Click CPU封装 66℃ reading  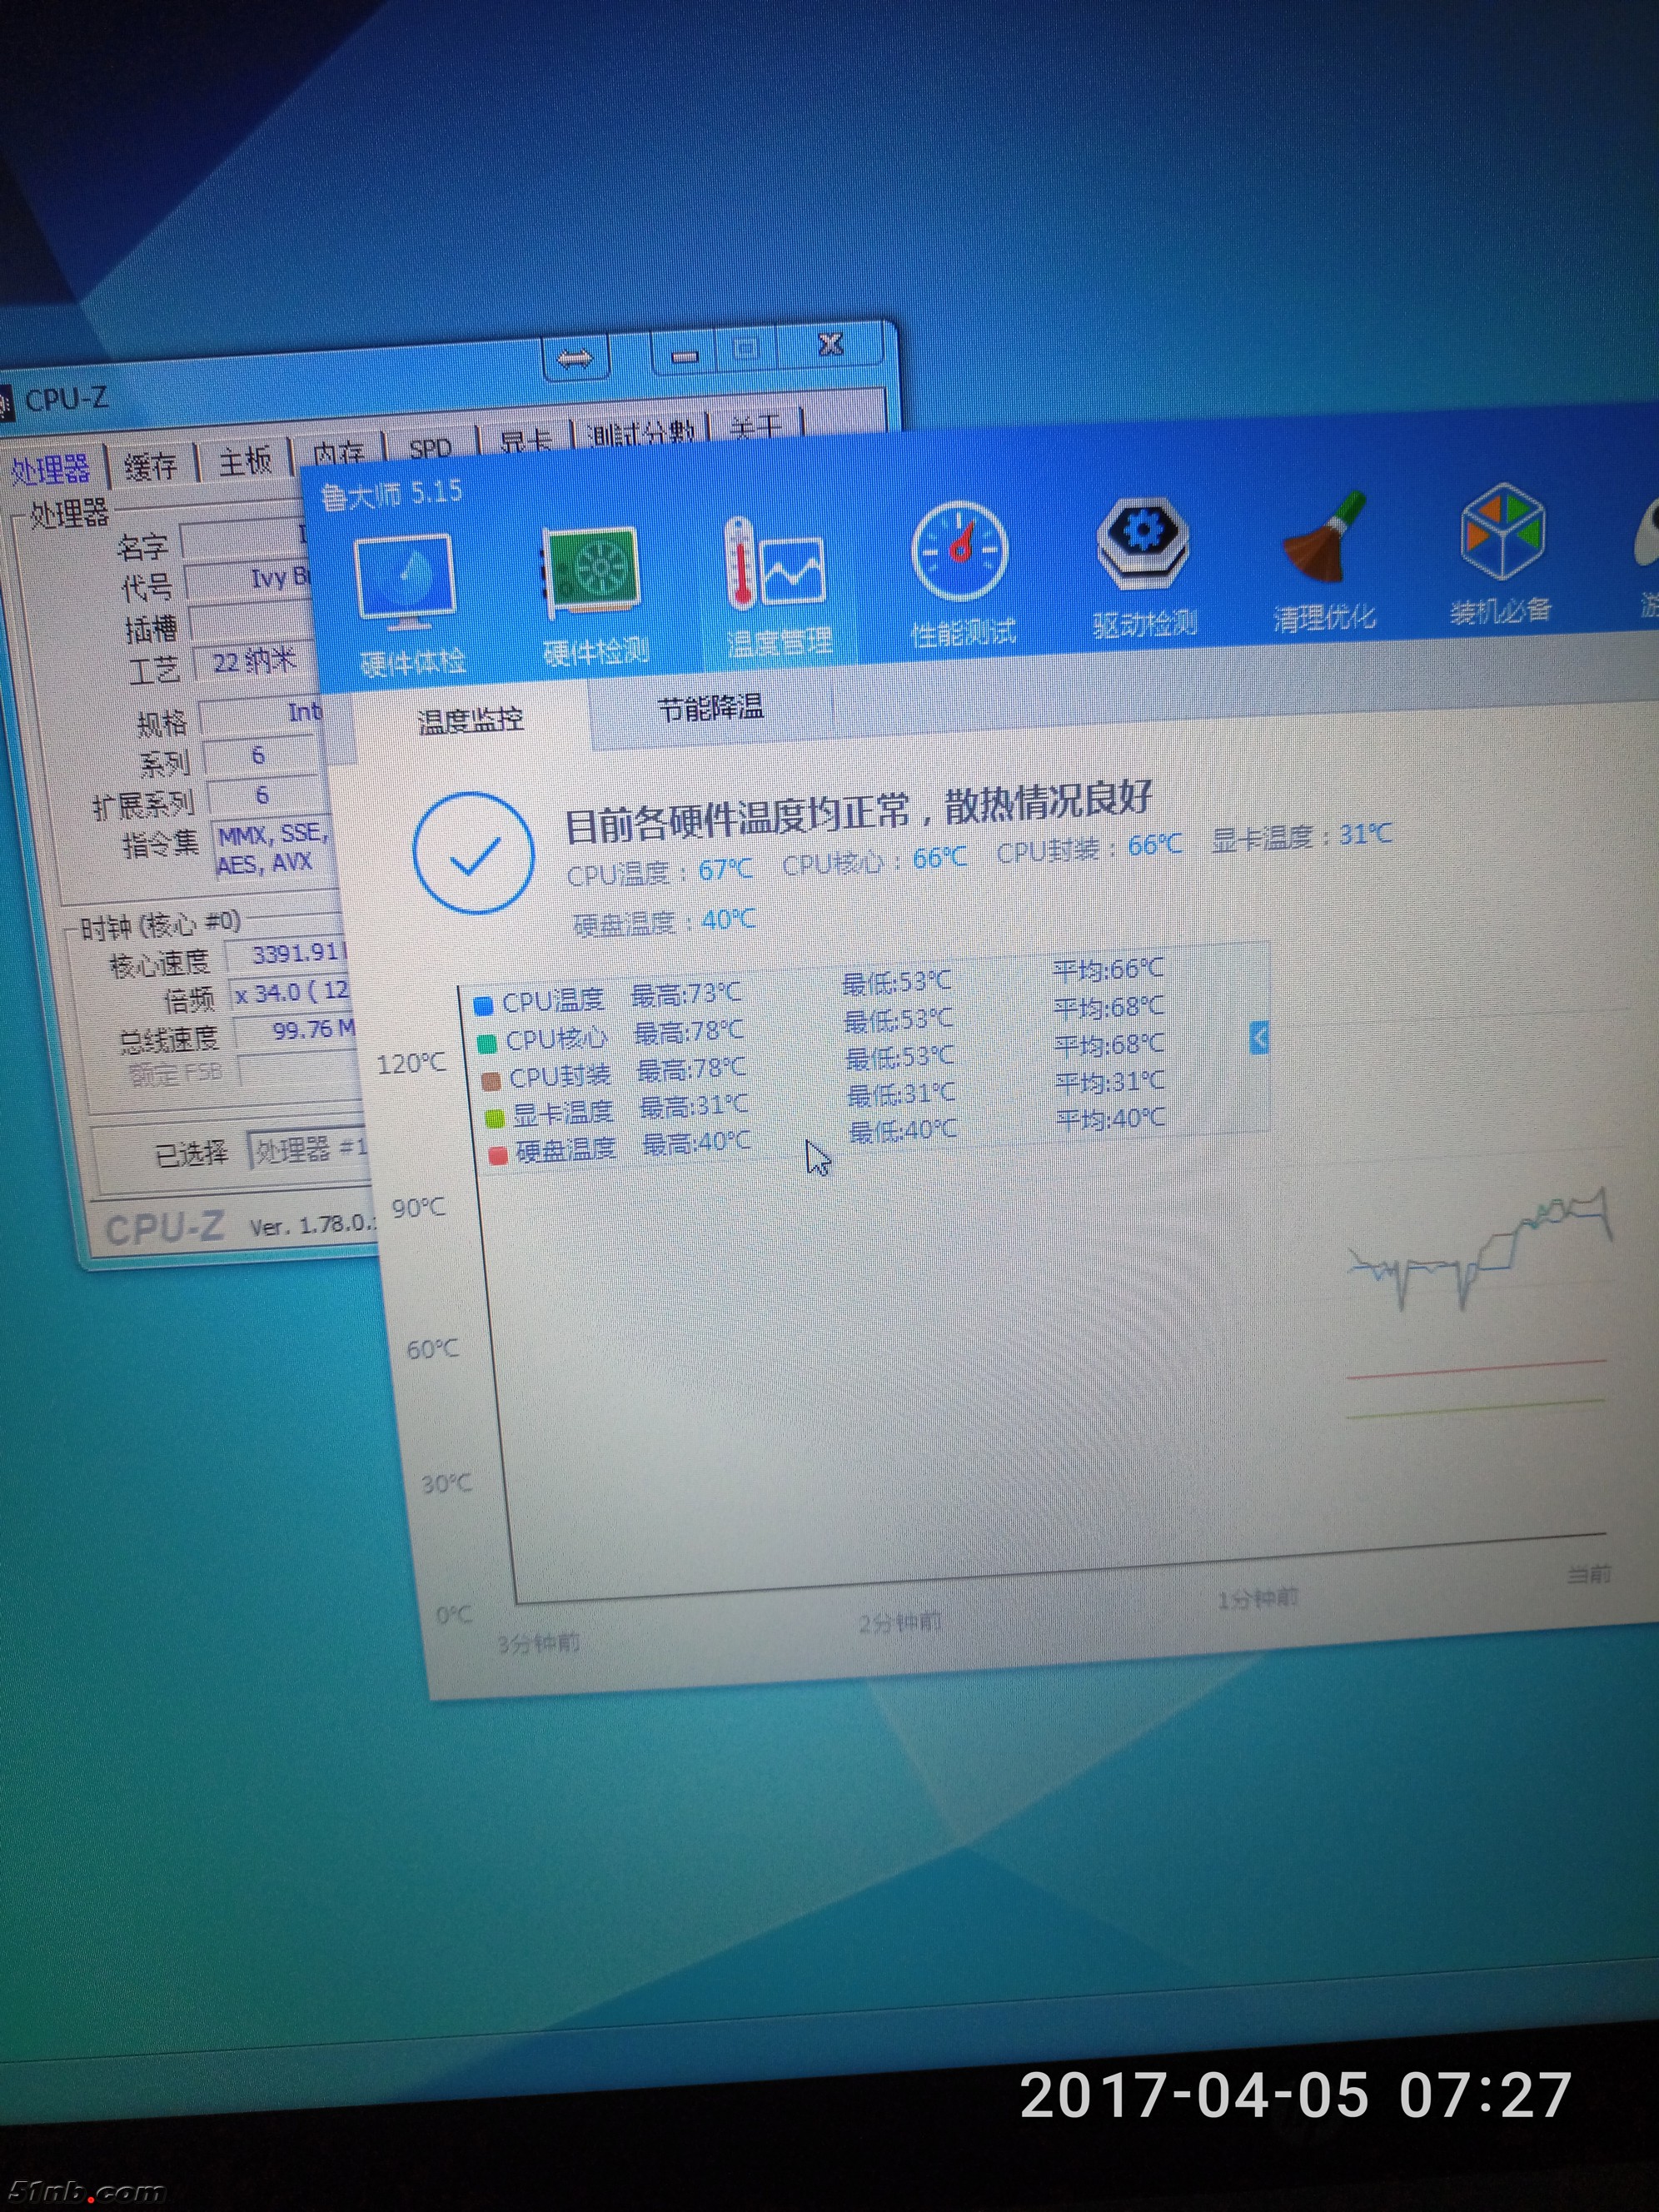1089,849
